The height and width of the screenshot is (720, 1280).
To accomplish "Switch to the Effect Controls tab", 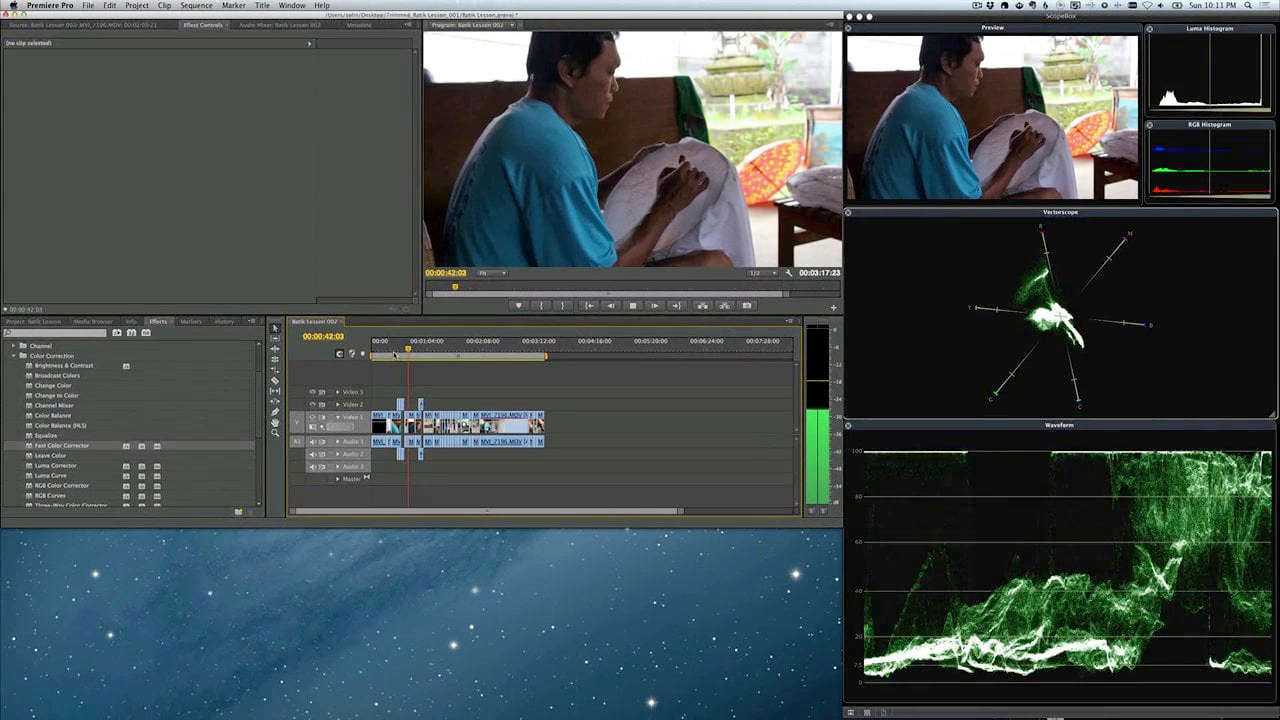I will click(x=203, y=25).
